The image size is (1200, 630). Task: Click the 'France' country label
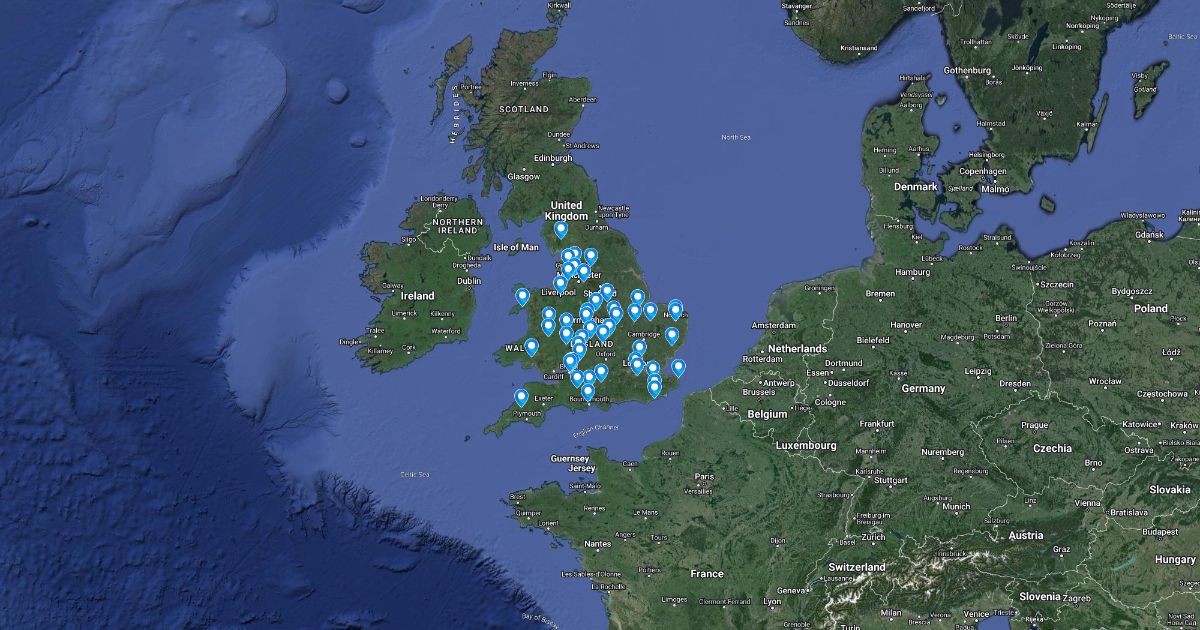[707, 574]
